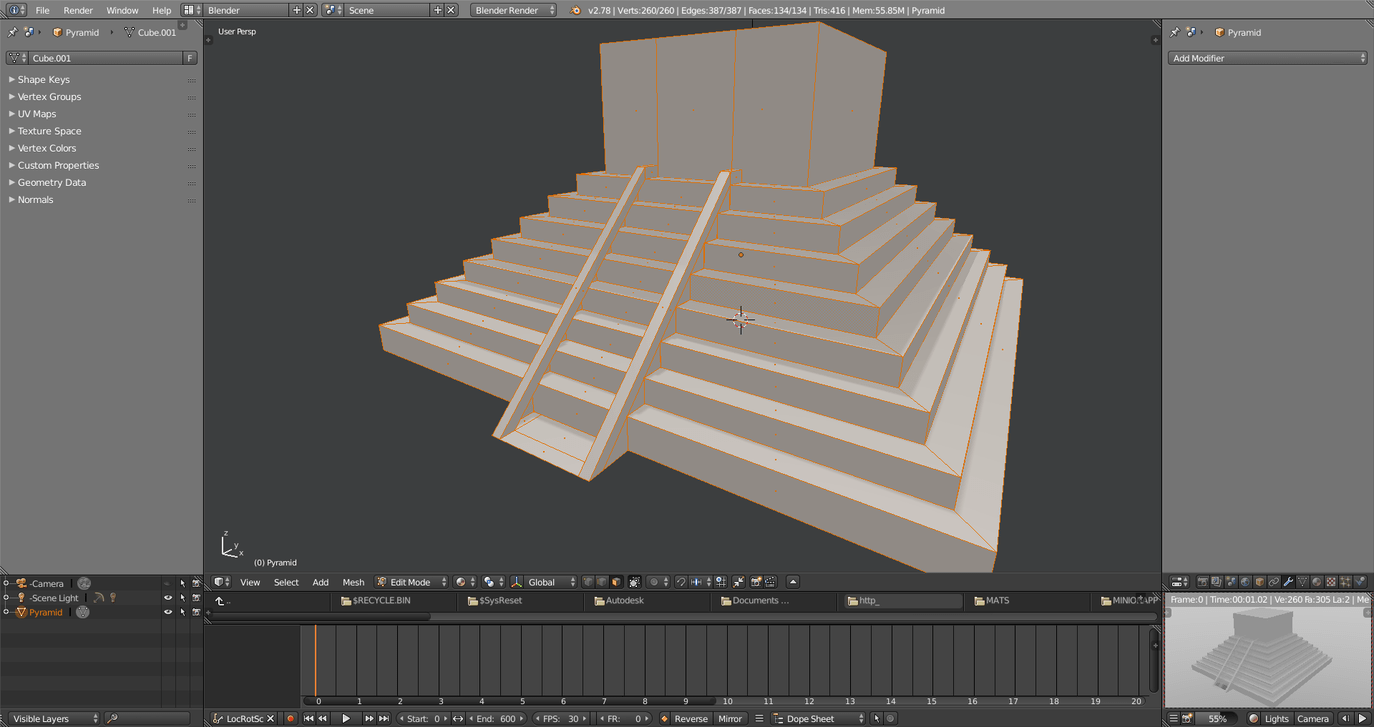
Task: Open the Modifiers wrench properties tab
Action: (x=1288, y=582)
